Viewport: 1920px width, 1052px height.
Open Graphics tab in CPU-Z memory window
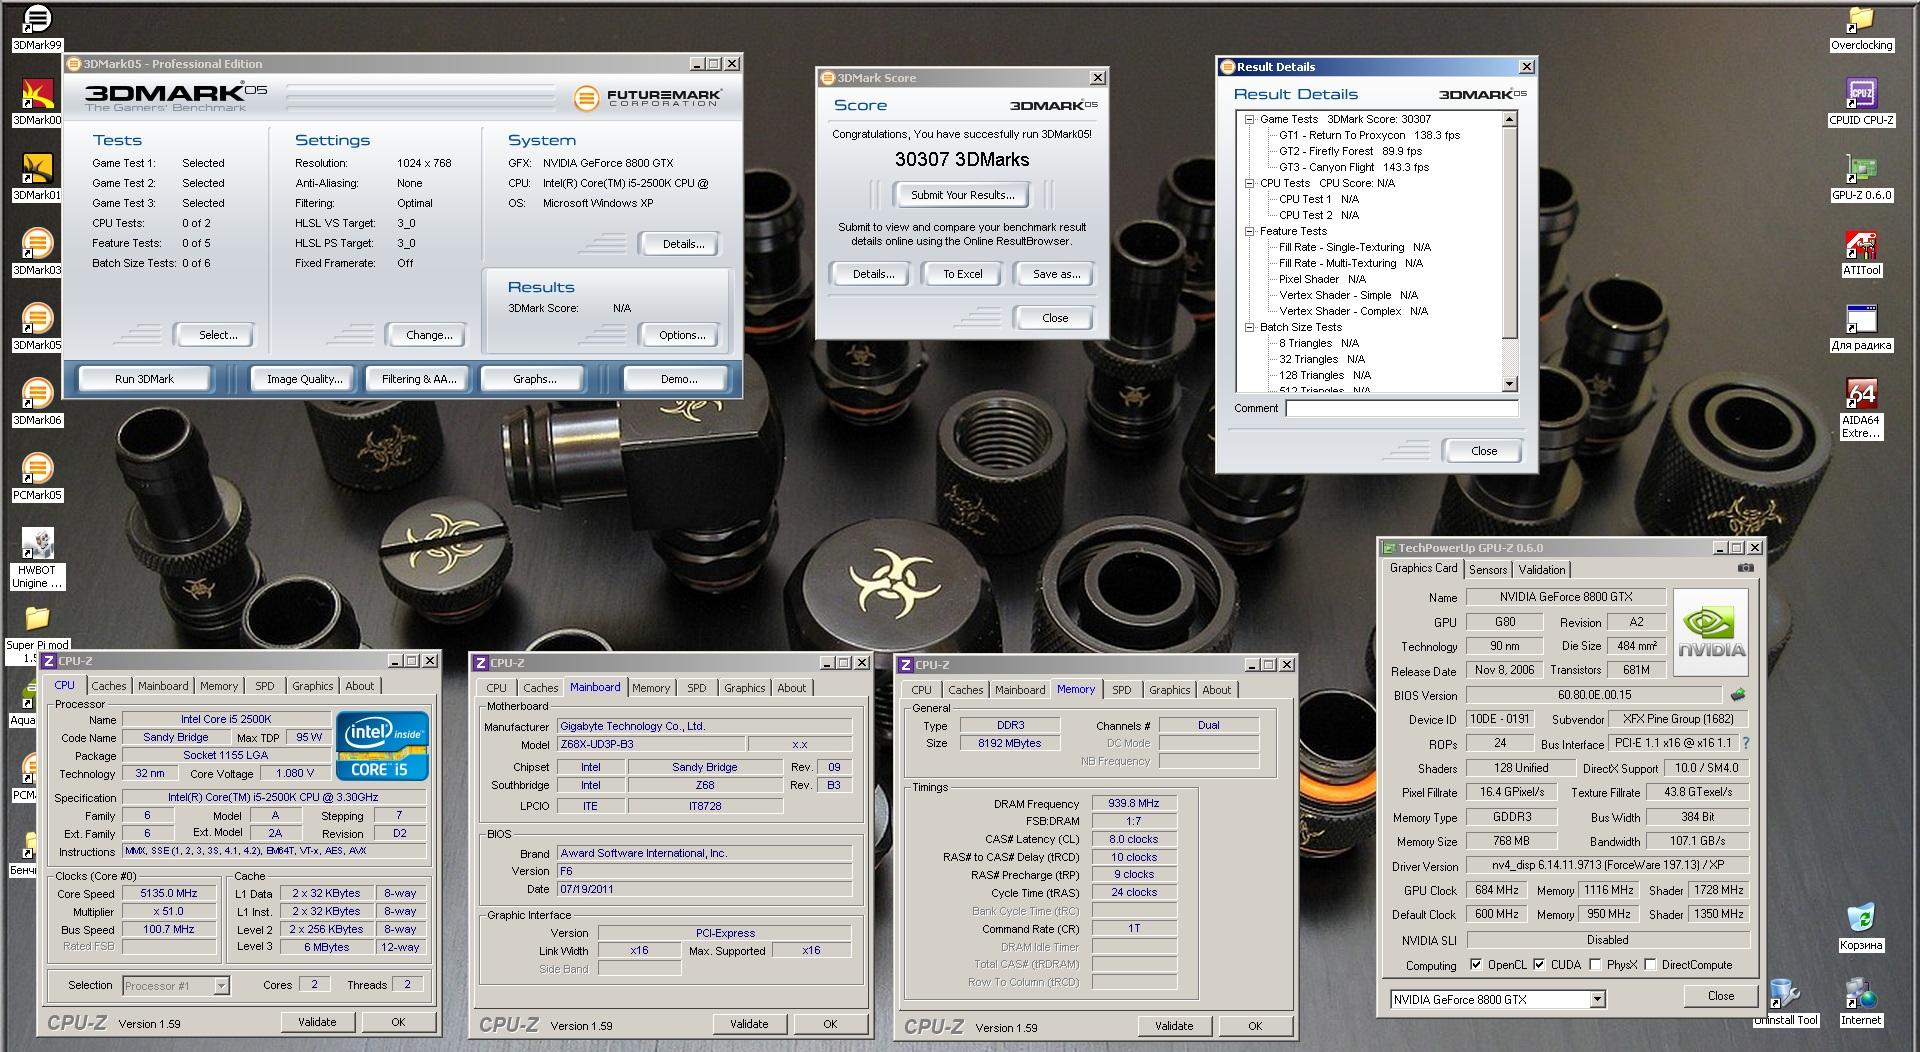[x=1169, y=690]
